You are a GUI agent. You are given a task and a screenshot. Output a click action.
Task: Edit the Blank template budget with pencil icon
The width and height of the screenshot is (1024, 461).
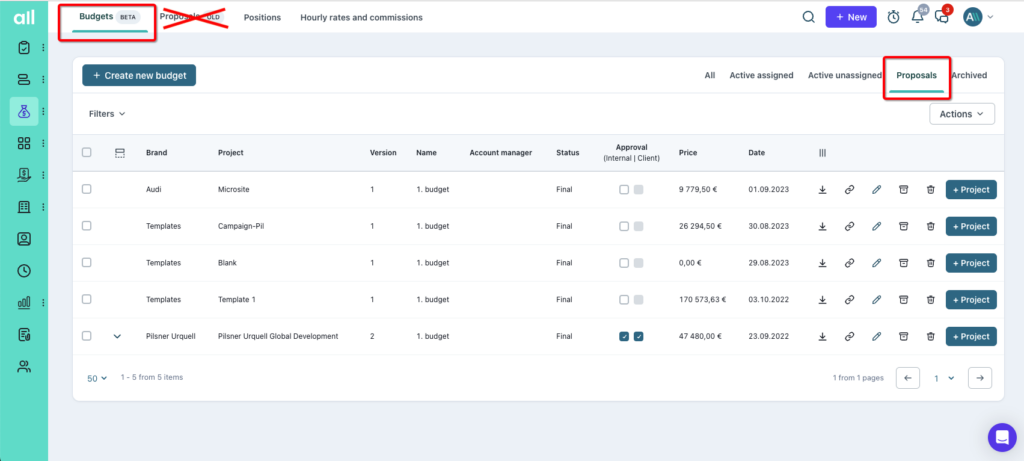[x=876, y=263]
